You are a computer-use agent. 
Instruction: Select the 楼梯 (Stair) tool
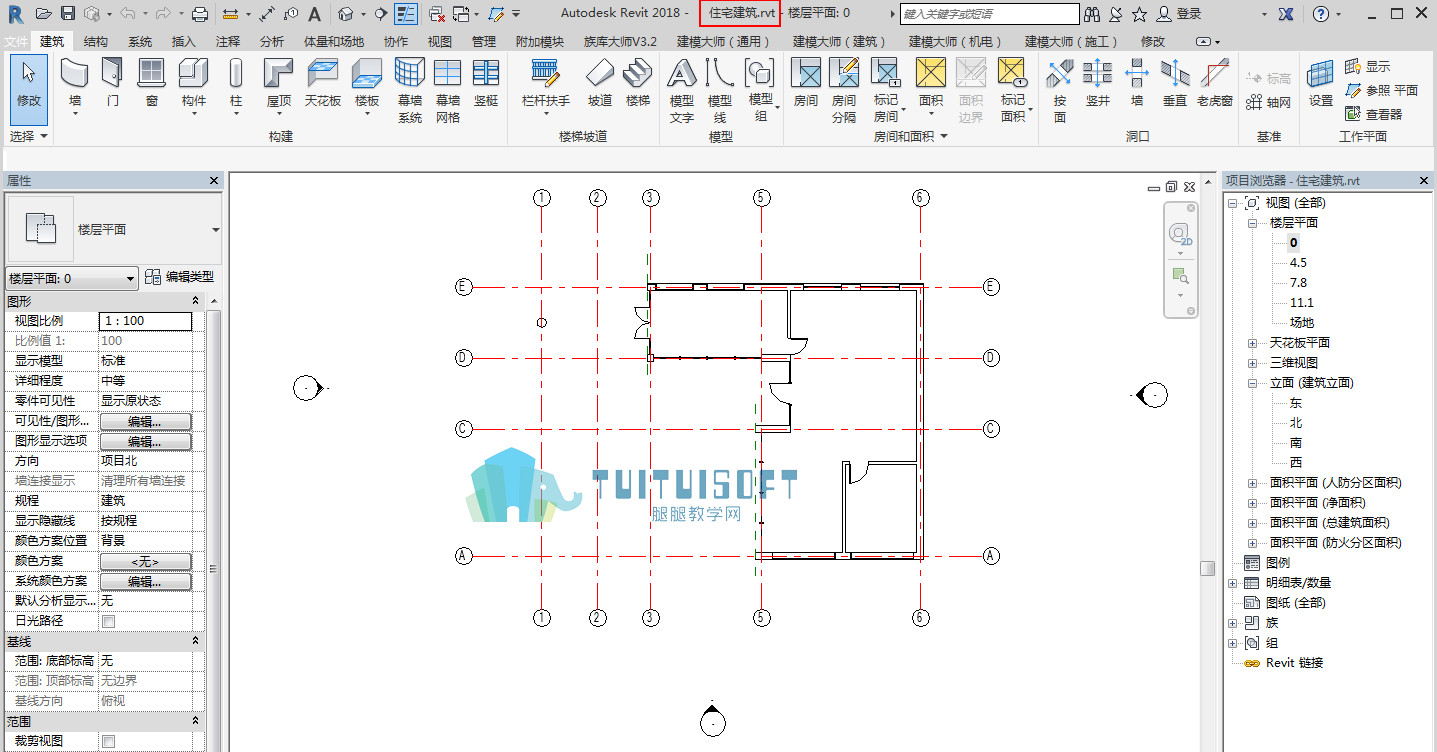tap(638, 82)
